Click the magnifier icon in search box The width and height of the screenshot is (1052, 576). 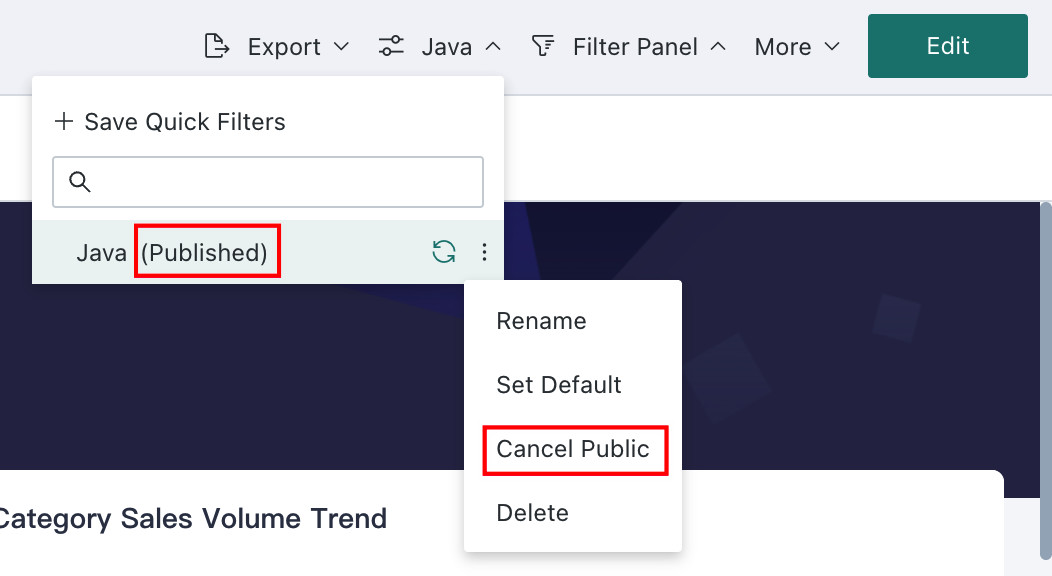[79, 182]
